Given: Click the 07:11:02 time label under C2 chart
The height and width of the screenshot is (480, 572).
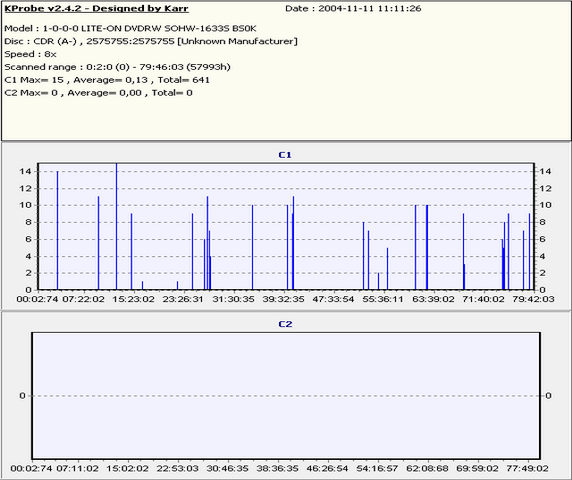Looking at the screenshot, I should (77, 468).
